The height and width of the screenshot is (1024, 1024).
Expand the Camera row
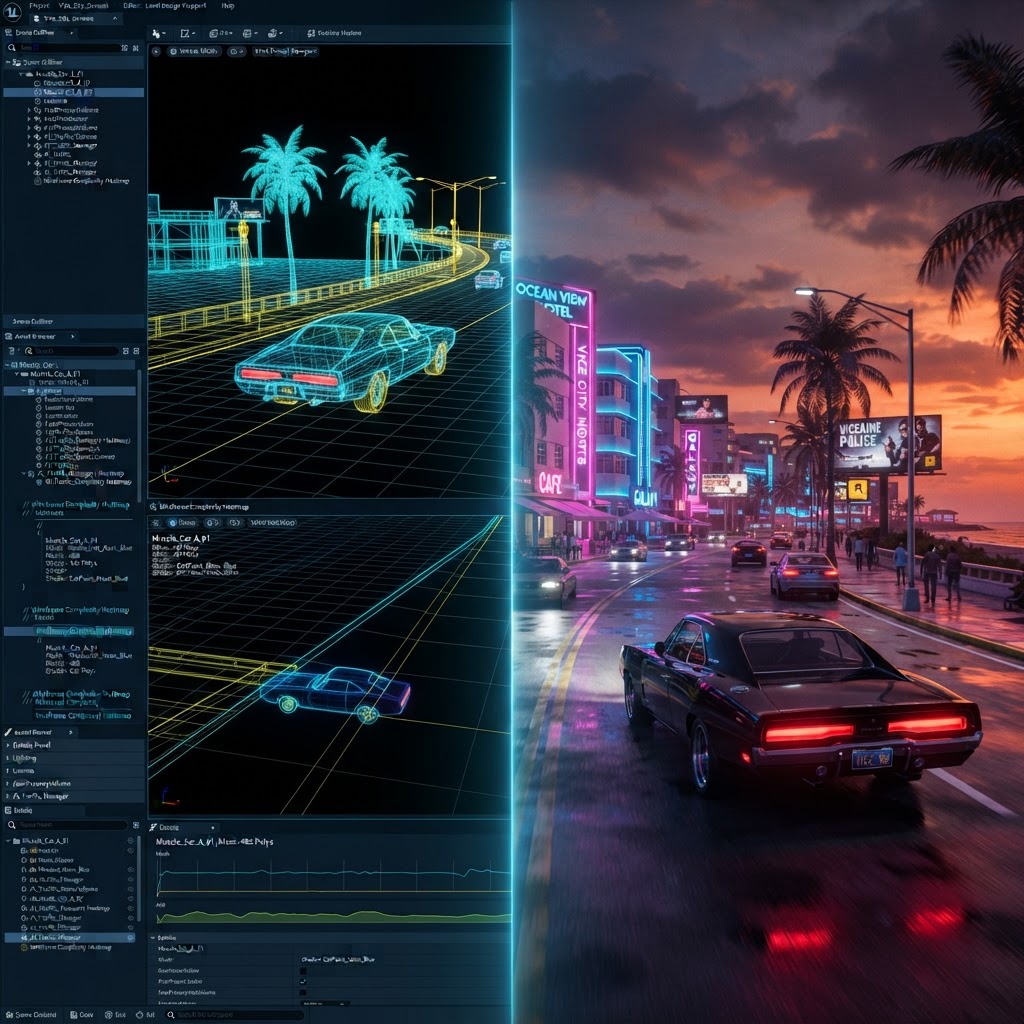(x=73, y=771)
